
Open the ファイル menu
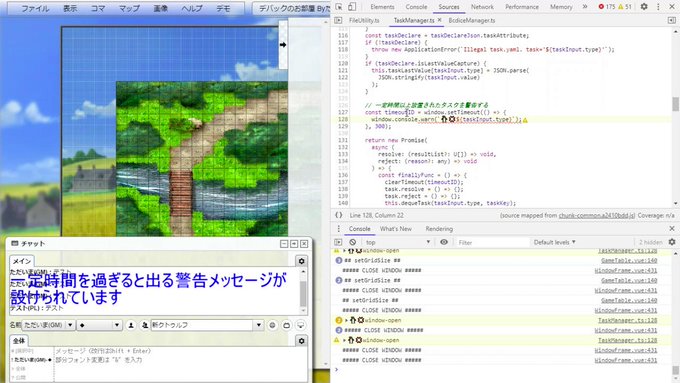pos(35,8)
